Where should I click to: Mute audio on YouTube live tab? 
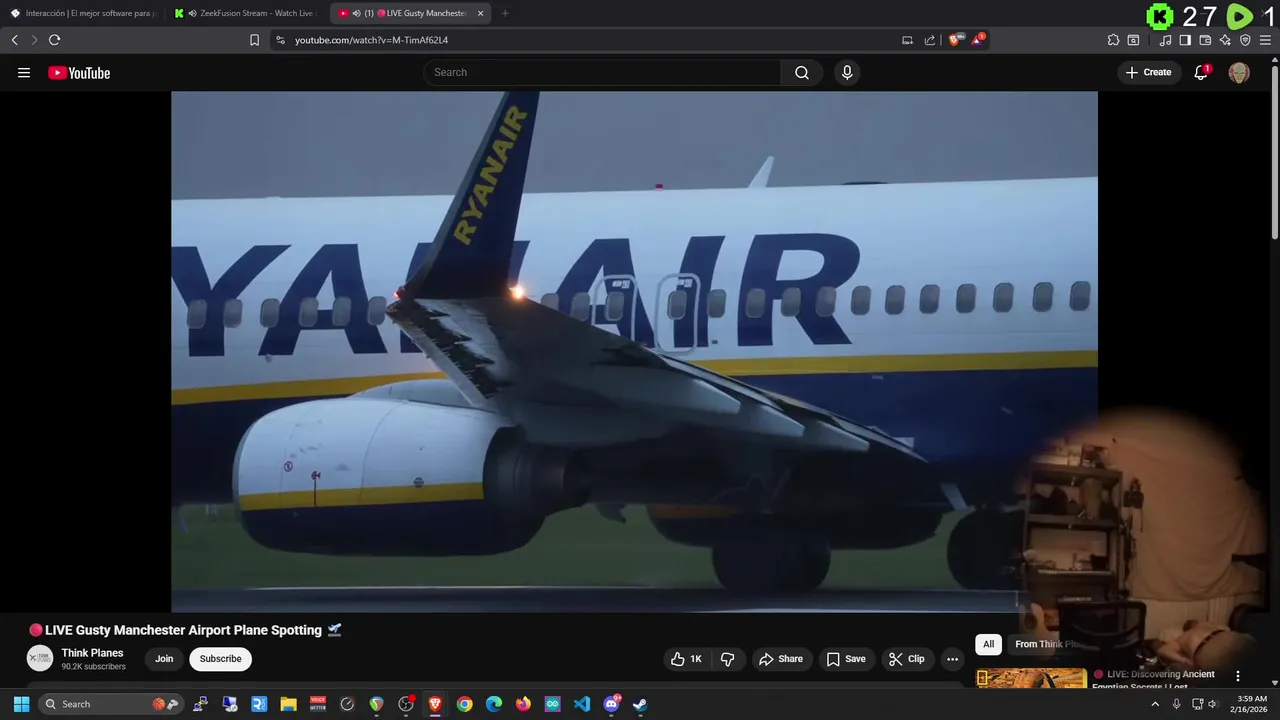[x=357, y=13]
